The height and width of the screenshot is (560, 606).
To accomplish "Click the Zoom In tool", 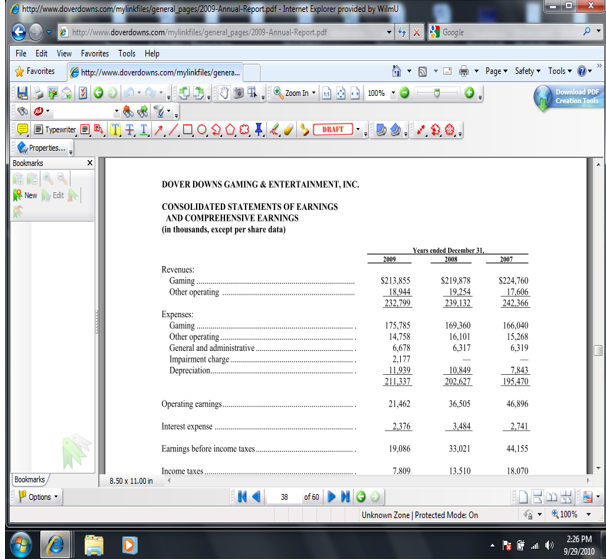I will (290, 93).
